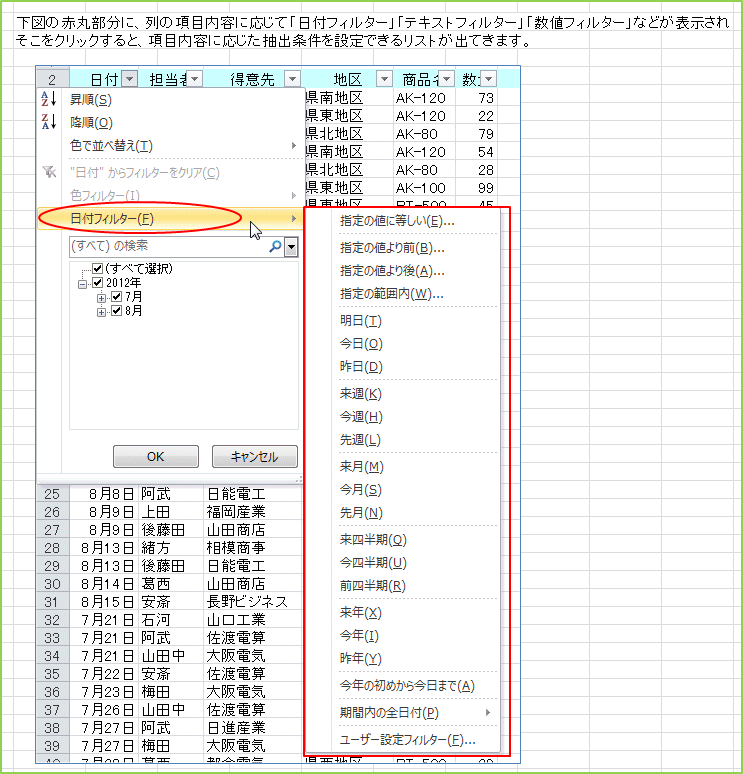Open the 地区 column filter dropdown
The height and width of the screenshot is (774, 743).
[x=384, y=79]
